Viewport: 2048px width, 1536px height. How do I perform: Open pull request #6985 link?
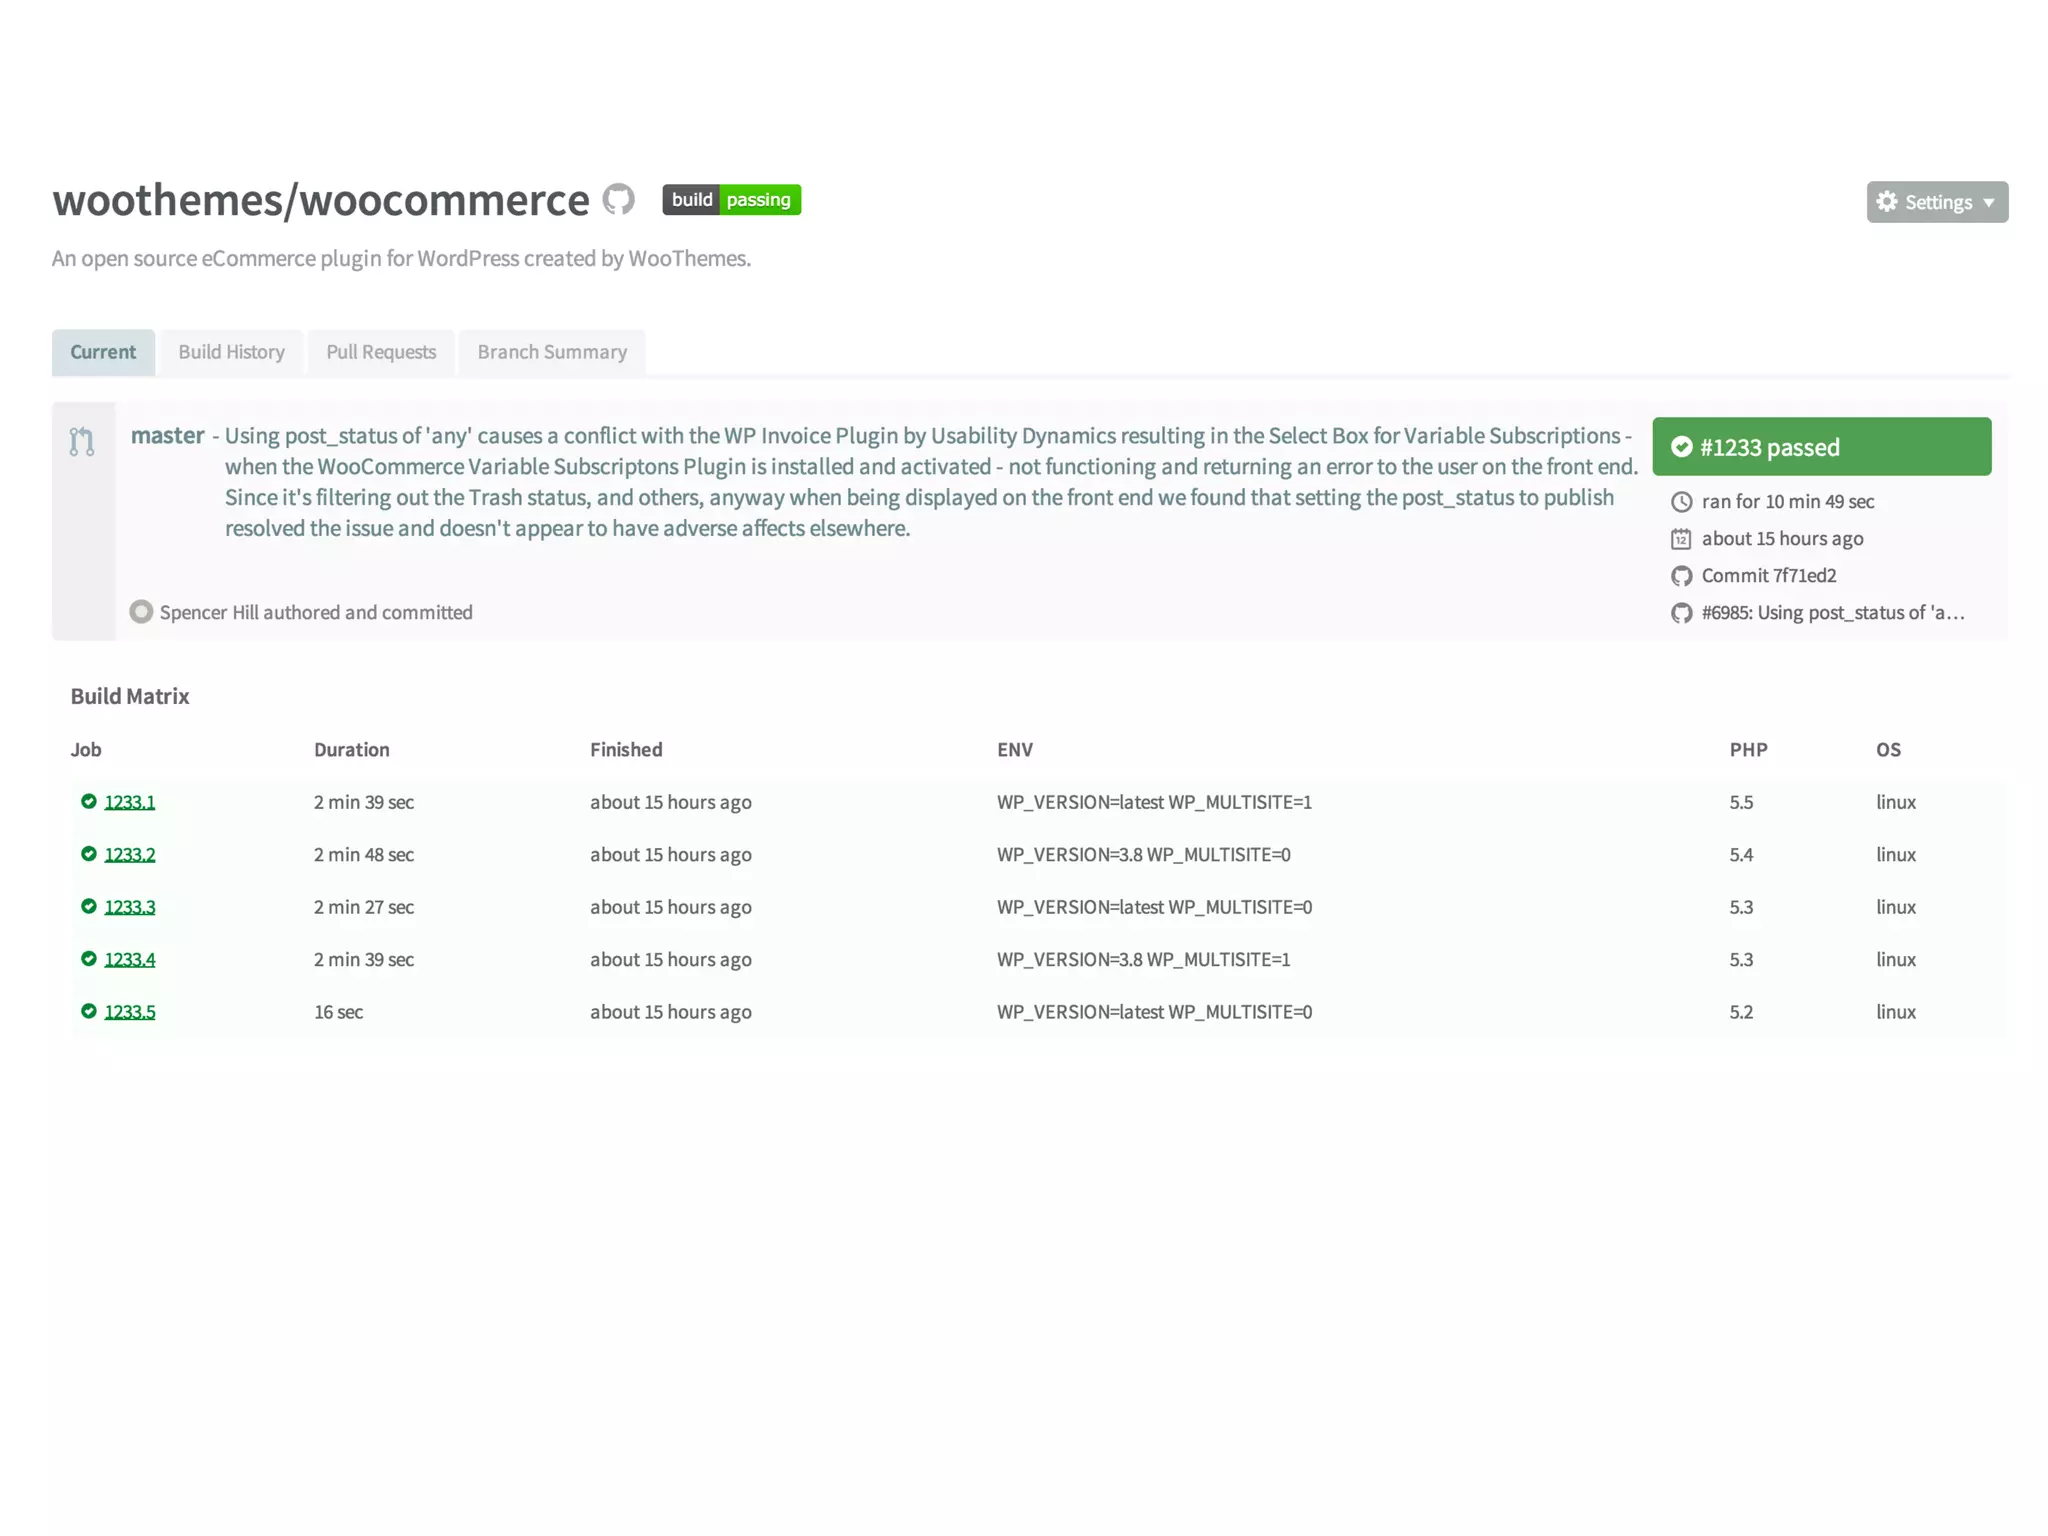tap(1832, 613)
